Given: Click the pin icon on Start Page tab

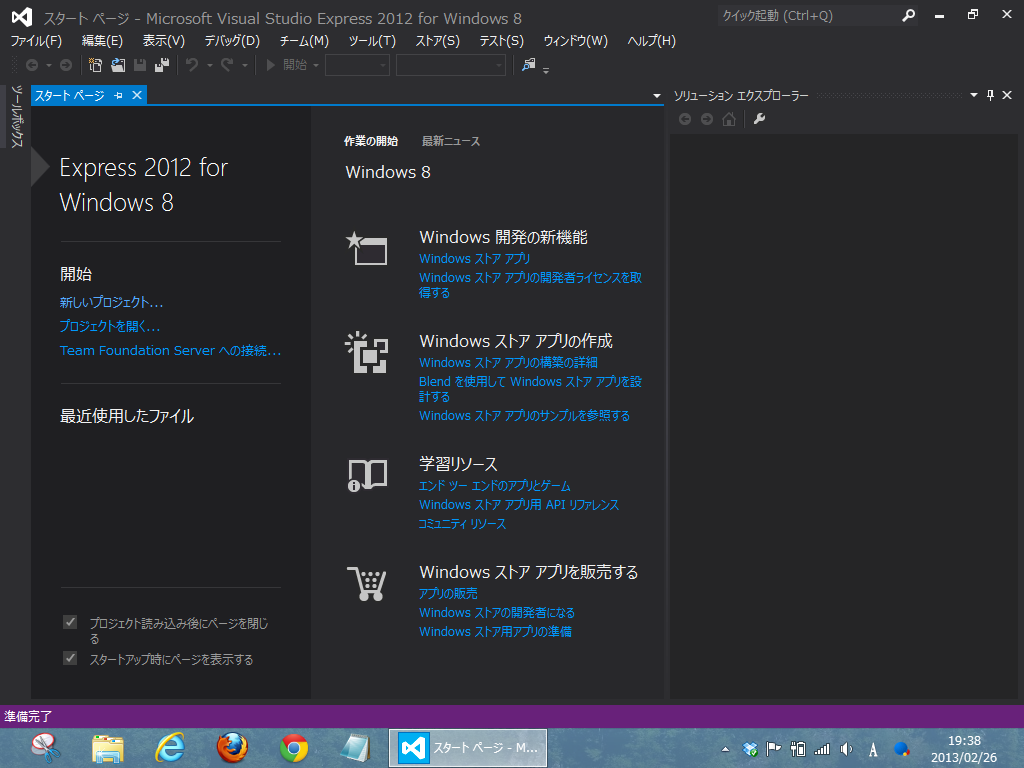Looking at the screenshot, I should point(118,95).
